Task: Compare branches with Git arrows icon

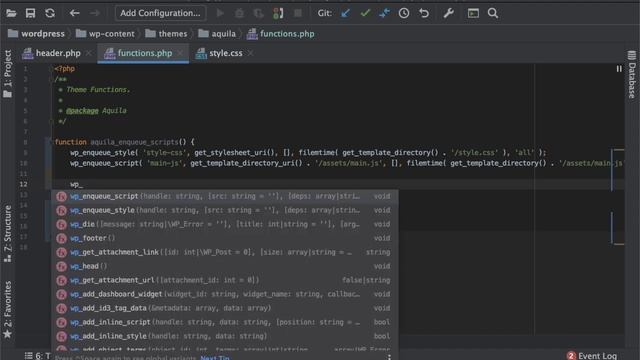Action: point(384,13)
